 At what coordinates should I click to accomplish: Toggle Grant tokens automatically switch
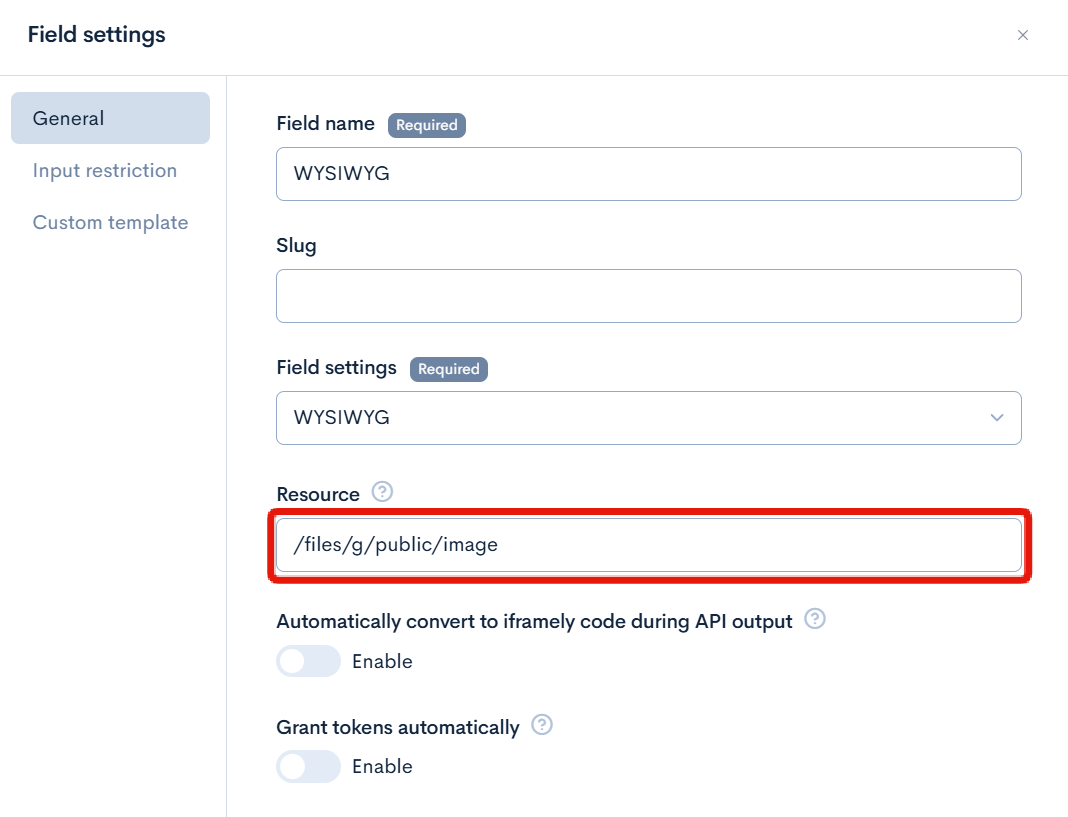click(x=308, y=767)
